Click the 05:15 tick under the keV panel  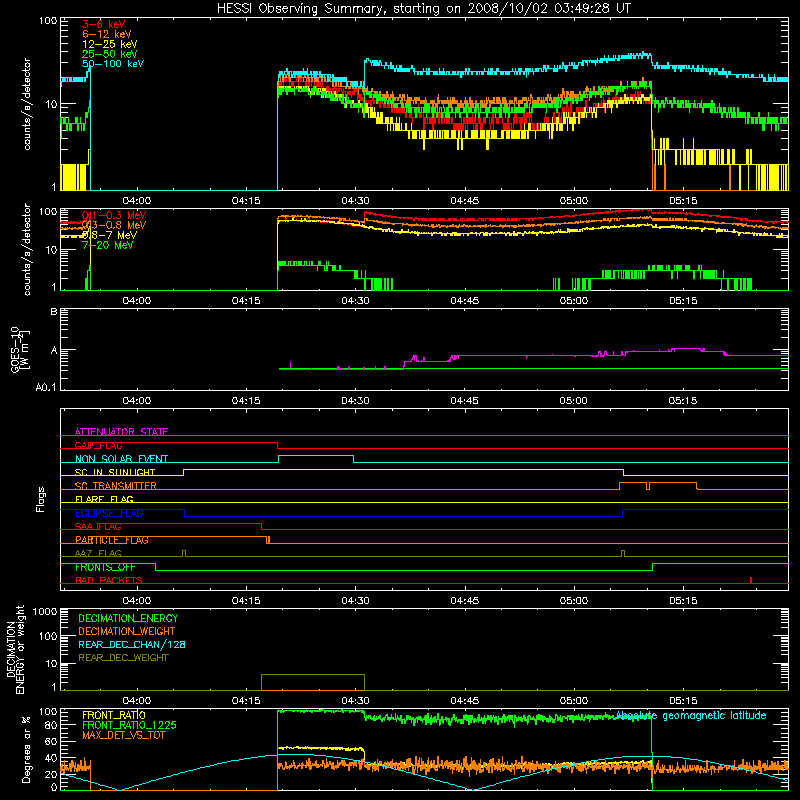coord(683,201)
